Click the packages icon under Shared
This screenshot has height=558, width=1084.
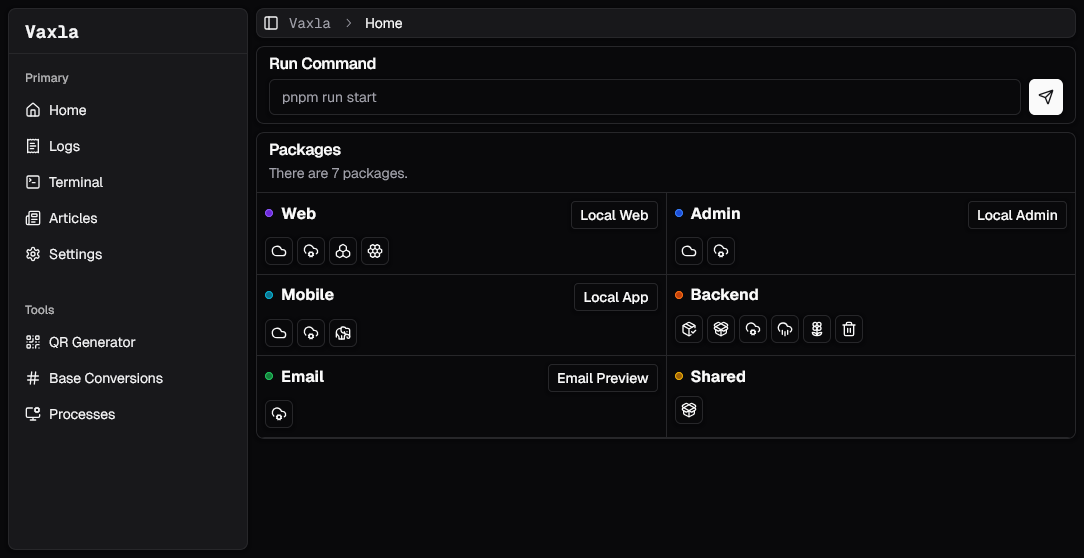tap(689, 410)
